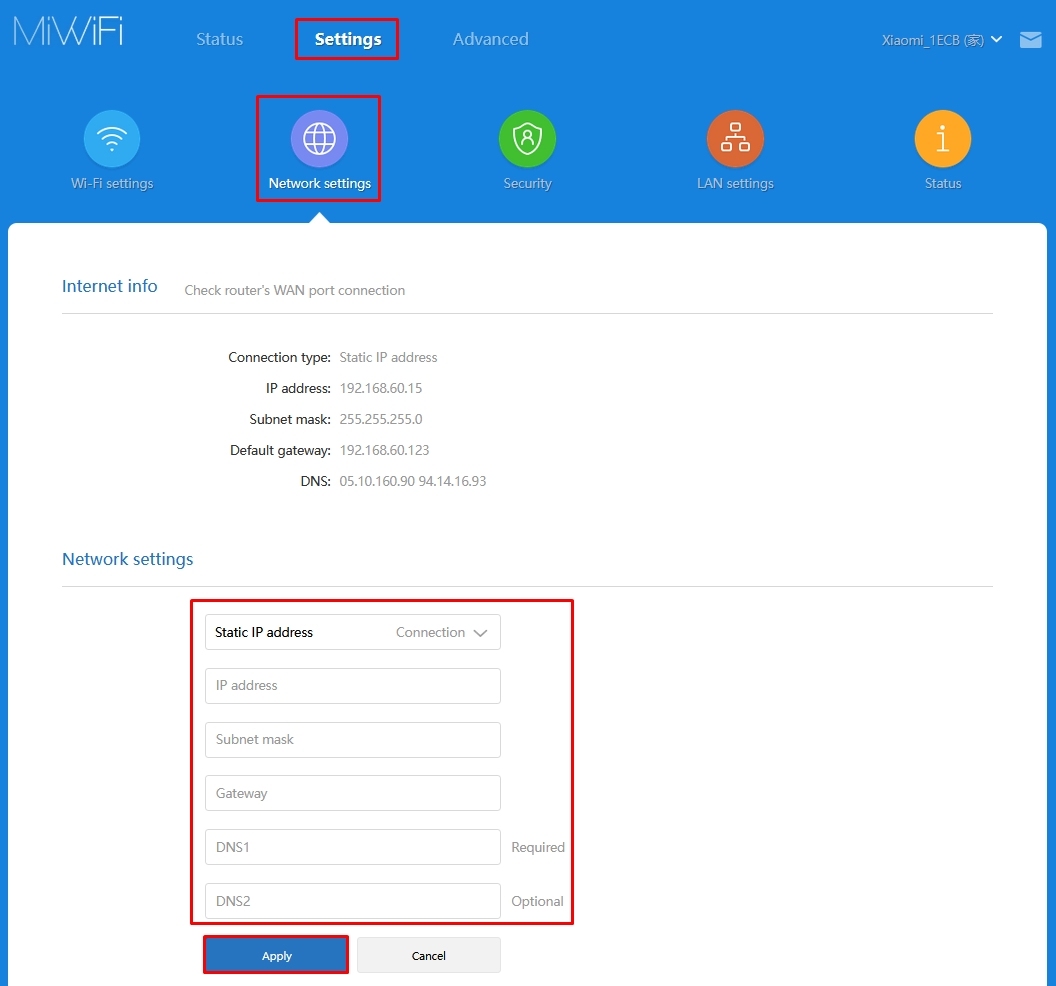
Task: Select the subnet mask value 255.255.255.0
Action: pyautogui.click(x=381, y=419)
